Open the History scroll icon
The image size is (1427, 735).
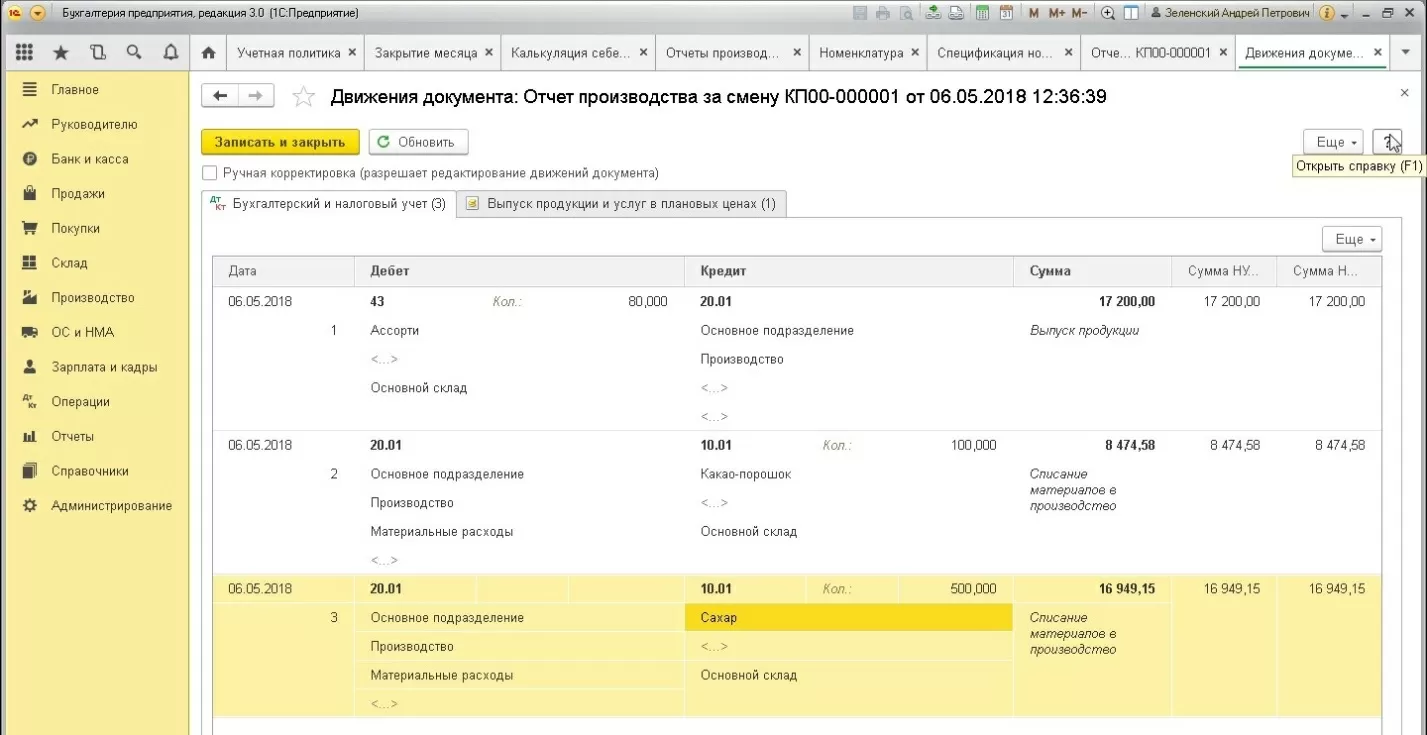[x=97, y=53]
